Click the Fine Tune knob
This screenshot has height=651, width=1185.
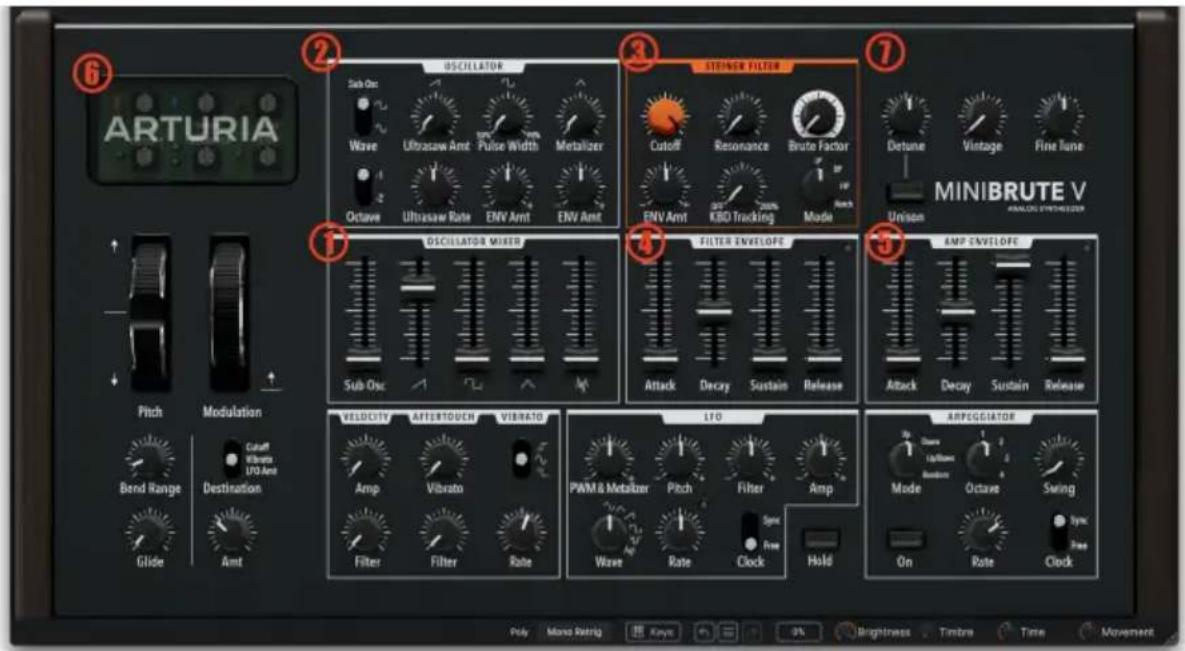click(1060, 116)
